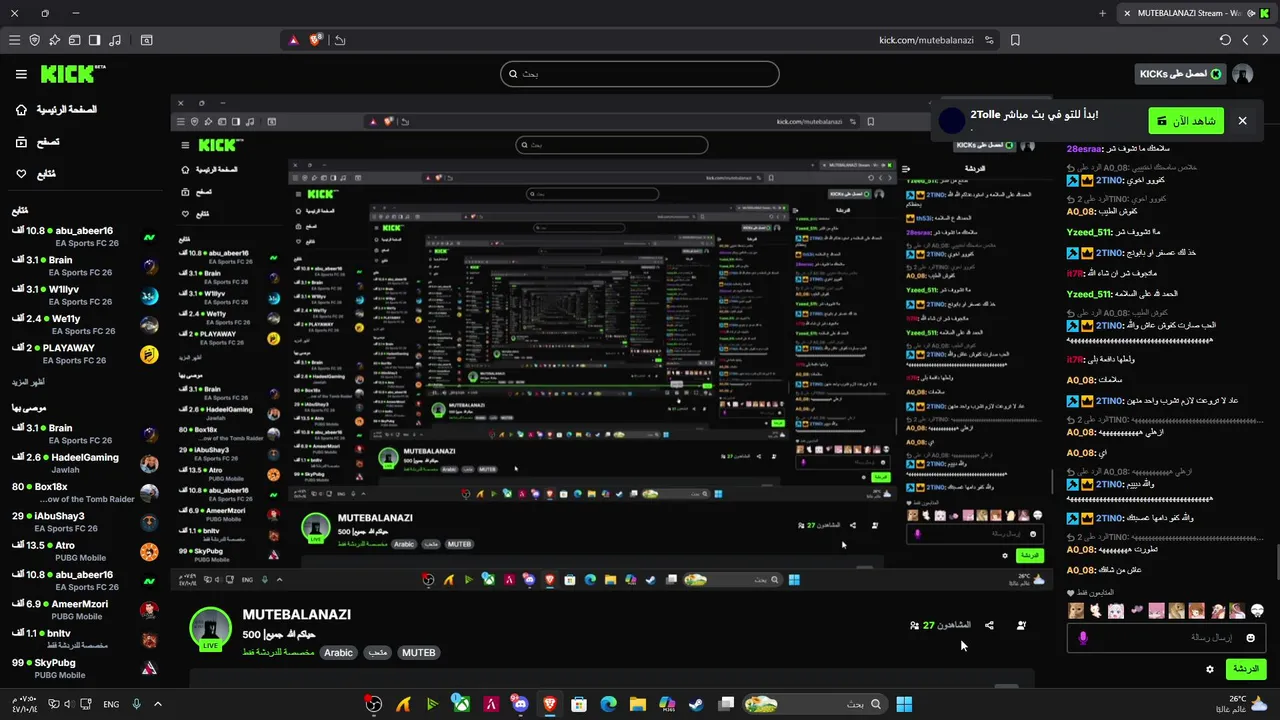Screen dimensions: 1280x720
Task: Select the MUTEBALANAZI Stream browser tab
Action: [x=1196, y=13]
